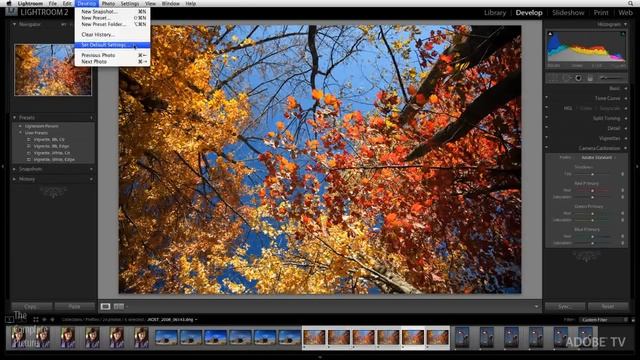Viewport: 640px width, 360px height.
Task: Click the main autumn leaves photo
Action: click(320, 160)
